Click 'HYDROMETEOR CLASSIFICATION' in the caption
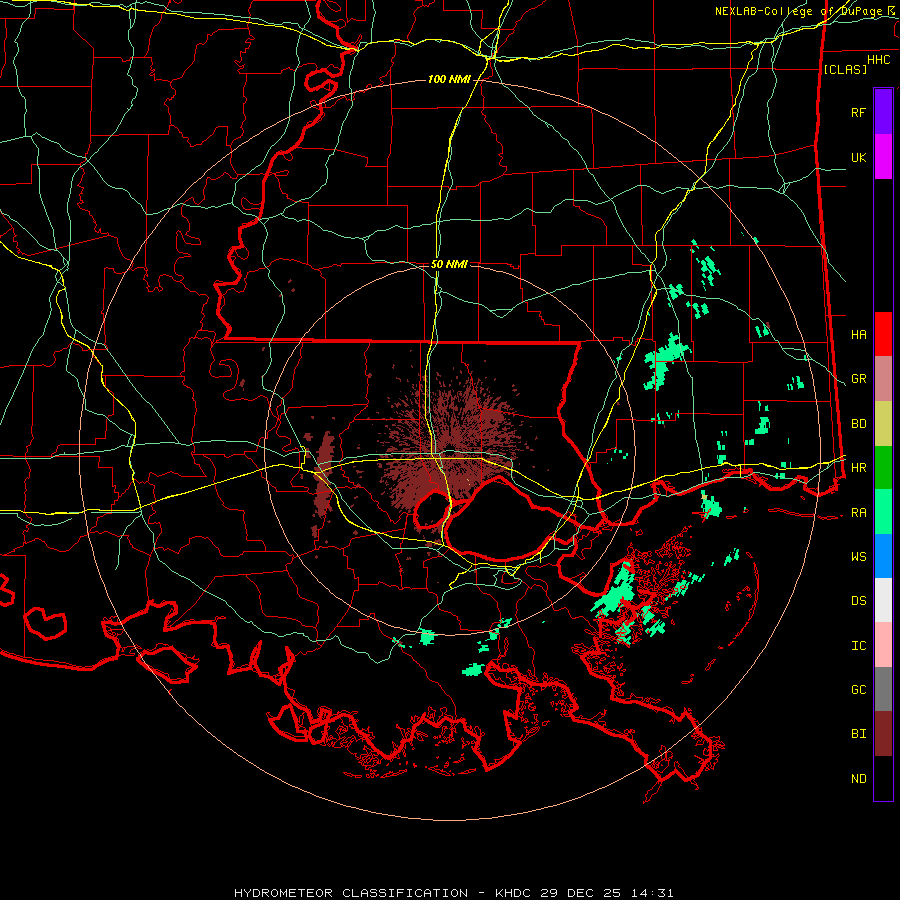 coord(351,893)
